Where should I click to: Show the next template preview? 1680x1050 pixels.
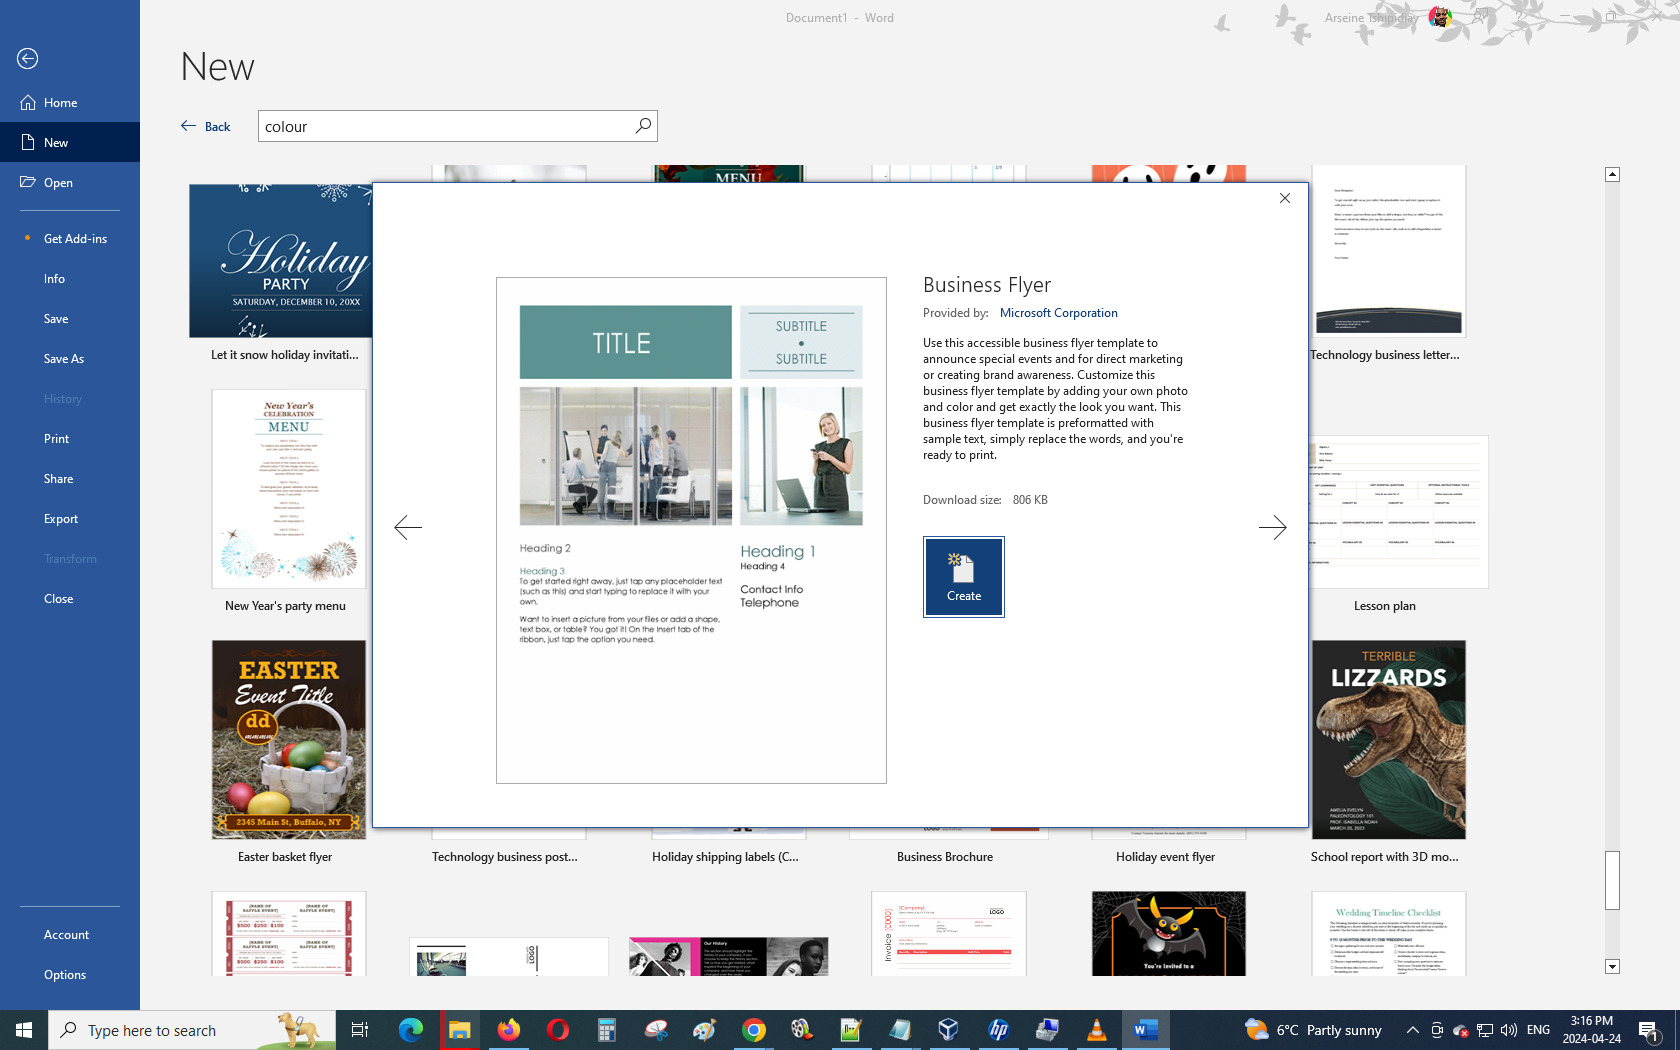[x=1272, y=527]
